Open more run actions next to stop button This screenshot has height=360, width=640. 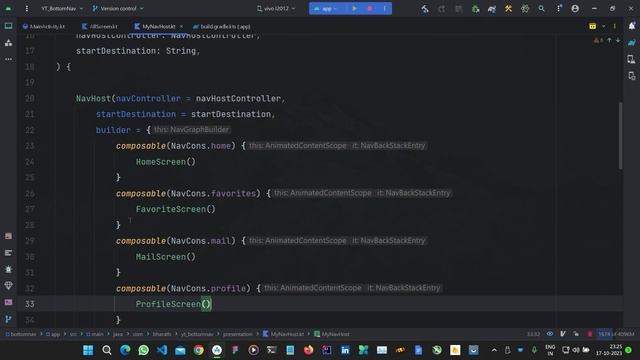click(x=384, y=8)
